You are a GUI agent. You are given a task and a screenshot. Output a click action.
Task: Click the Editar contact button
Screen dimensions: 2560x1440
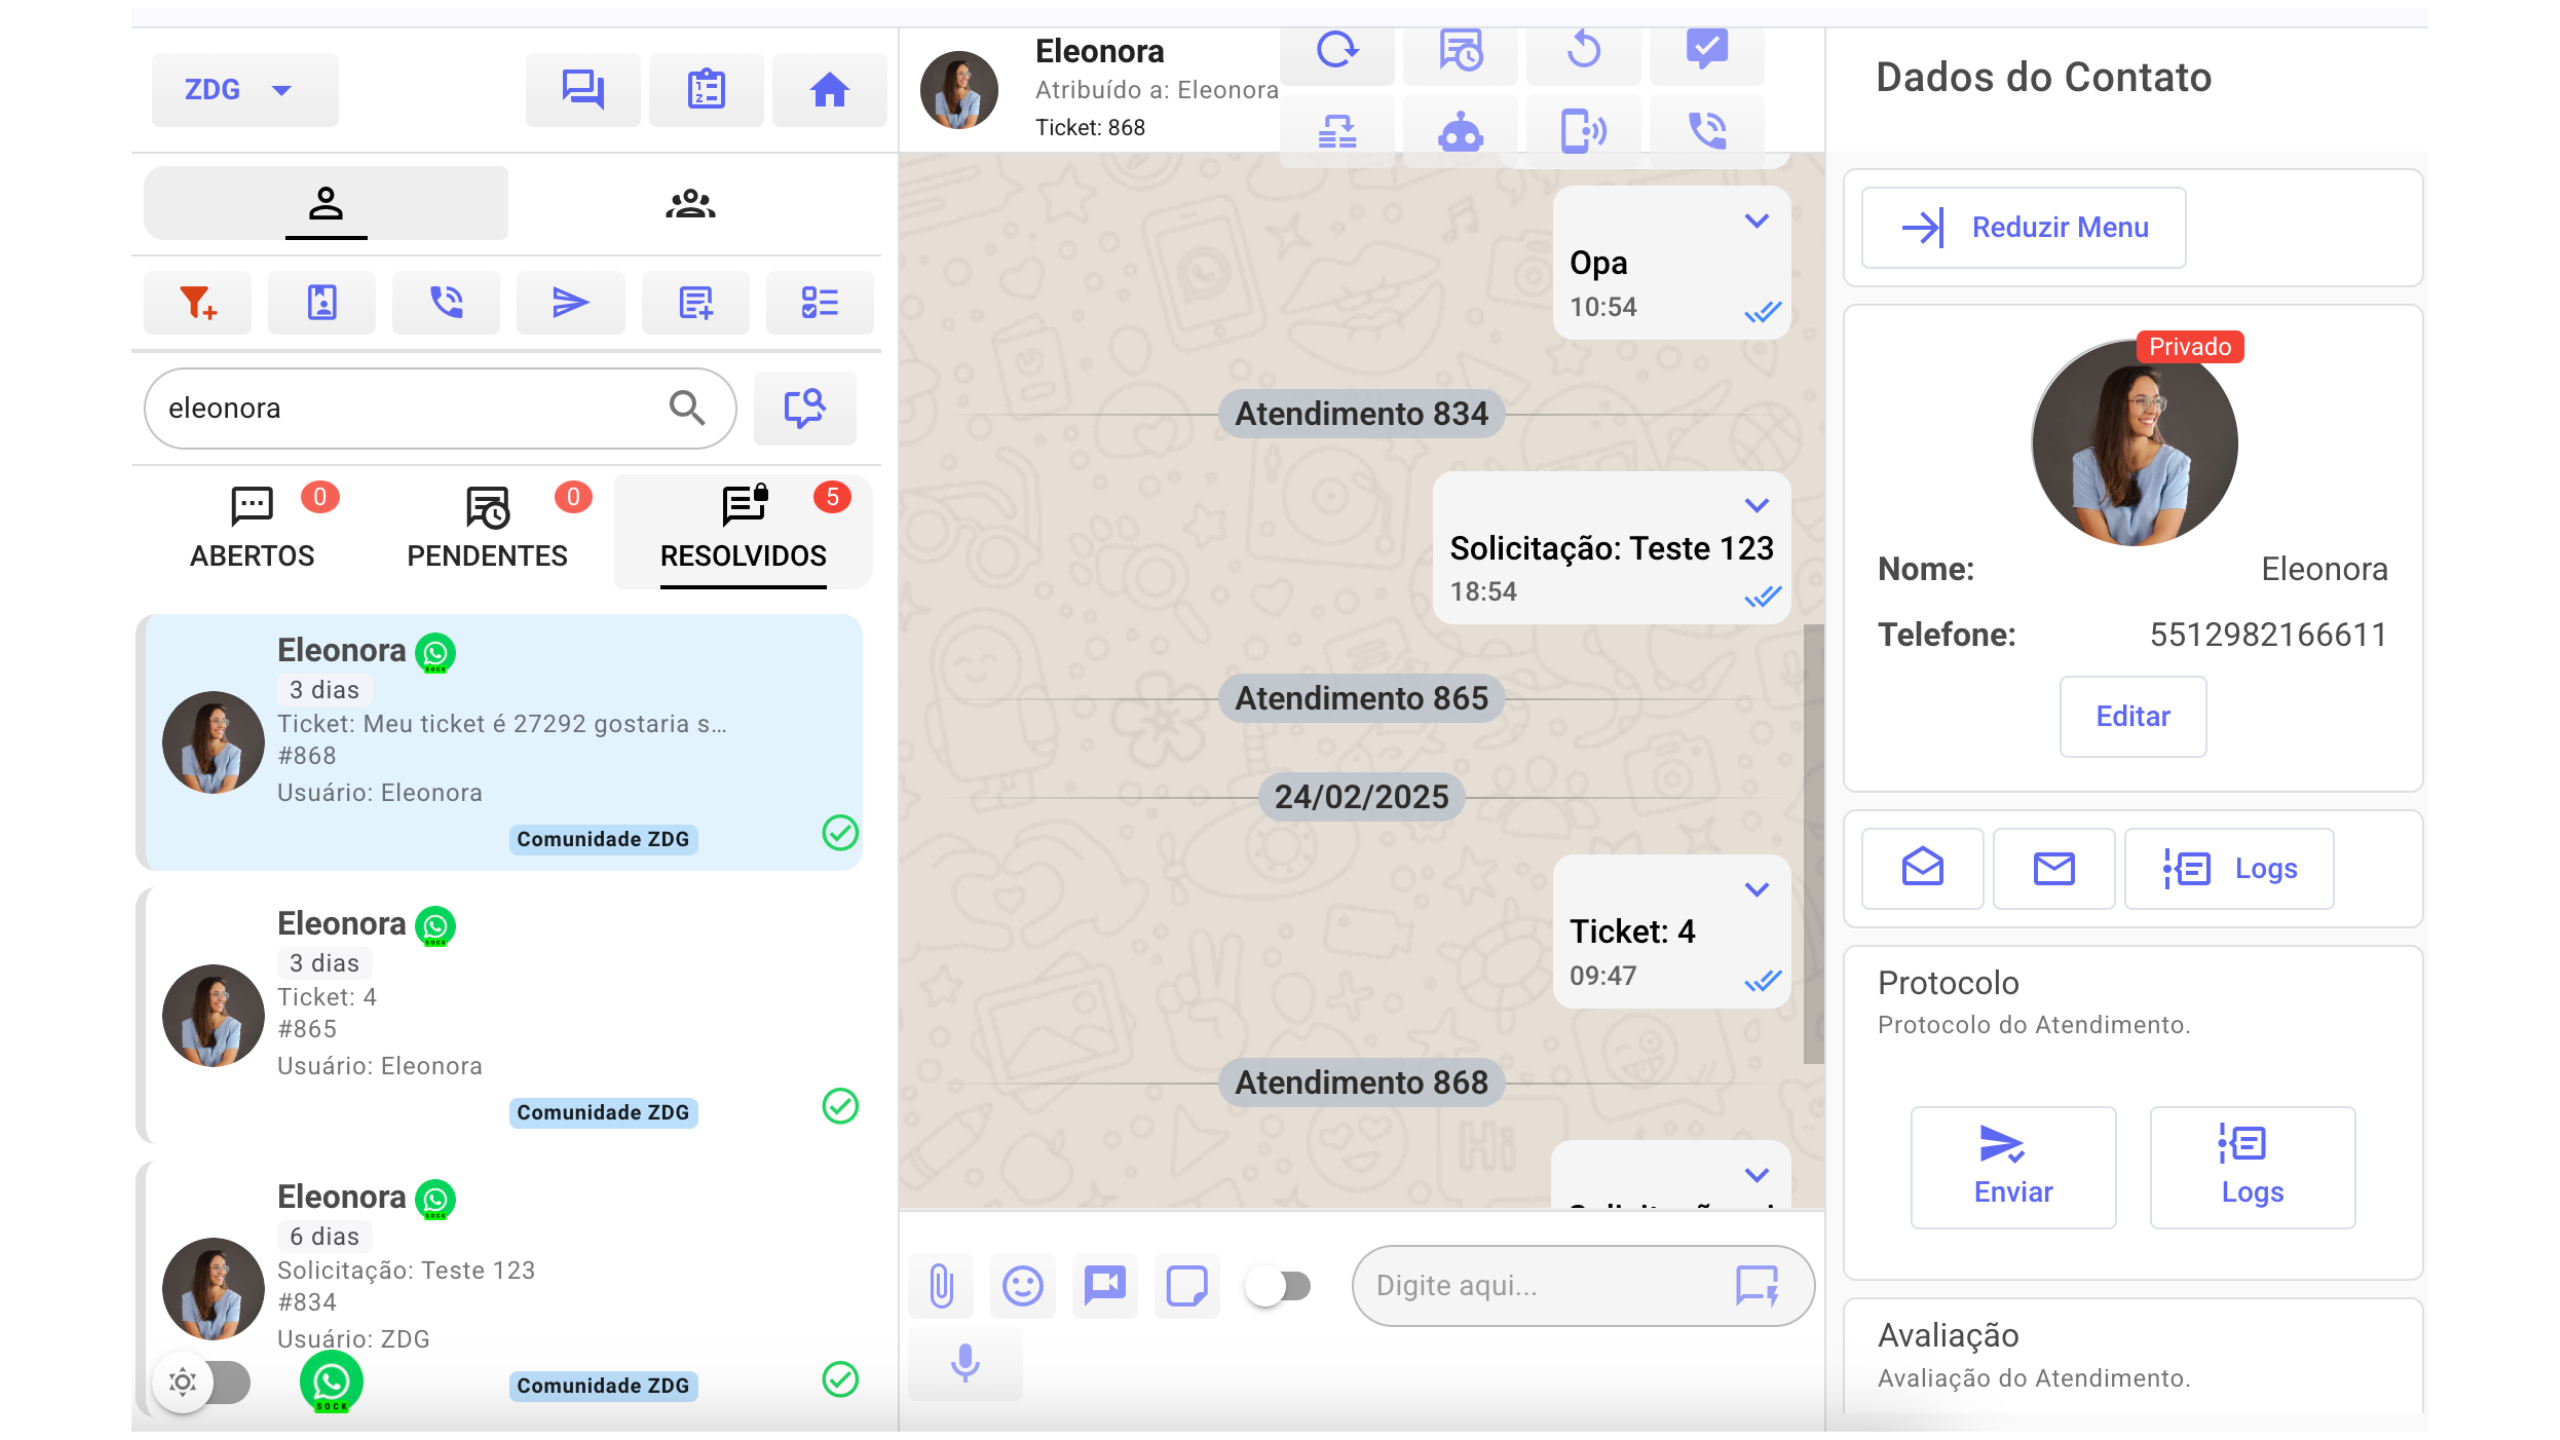coord(2131,716)
